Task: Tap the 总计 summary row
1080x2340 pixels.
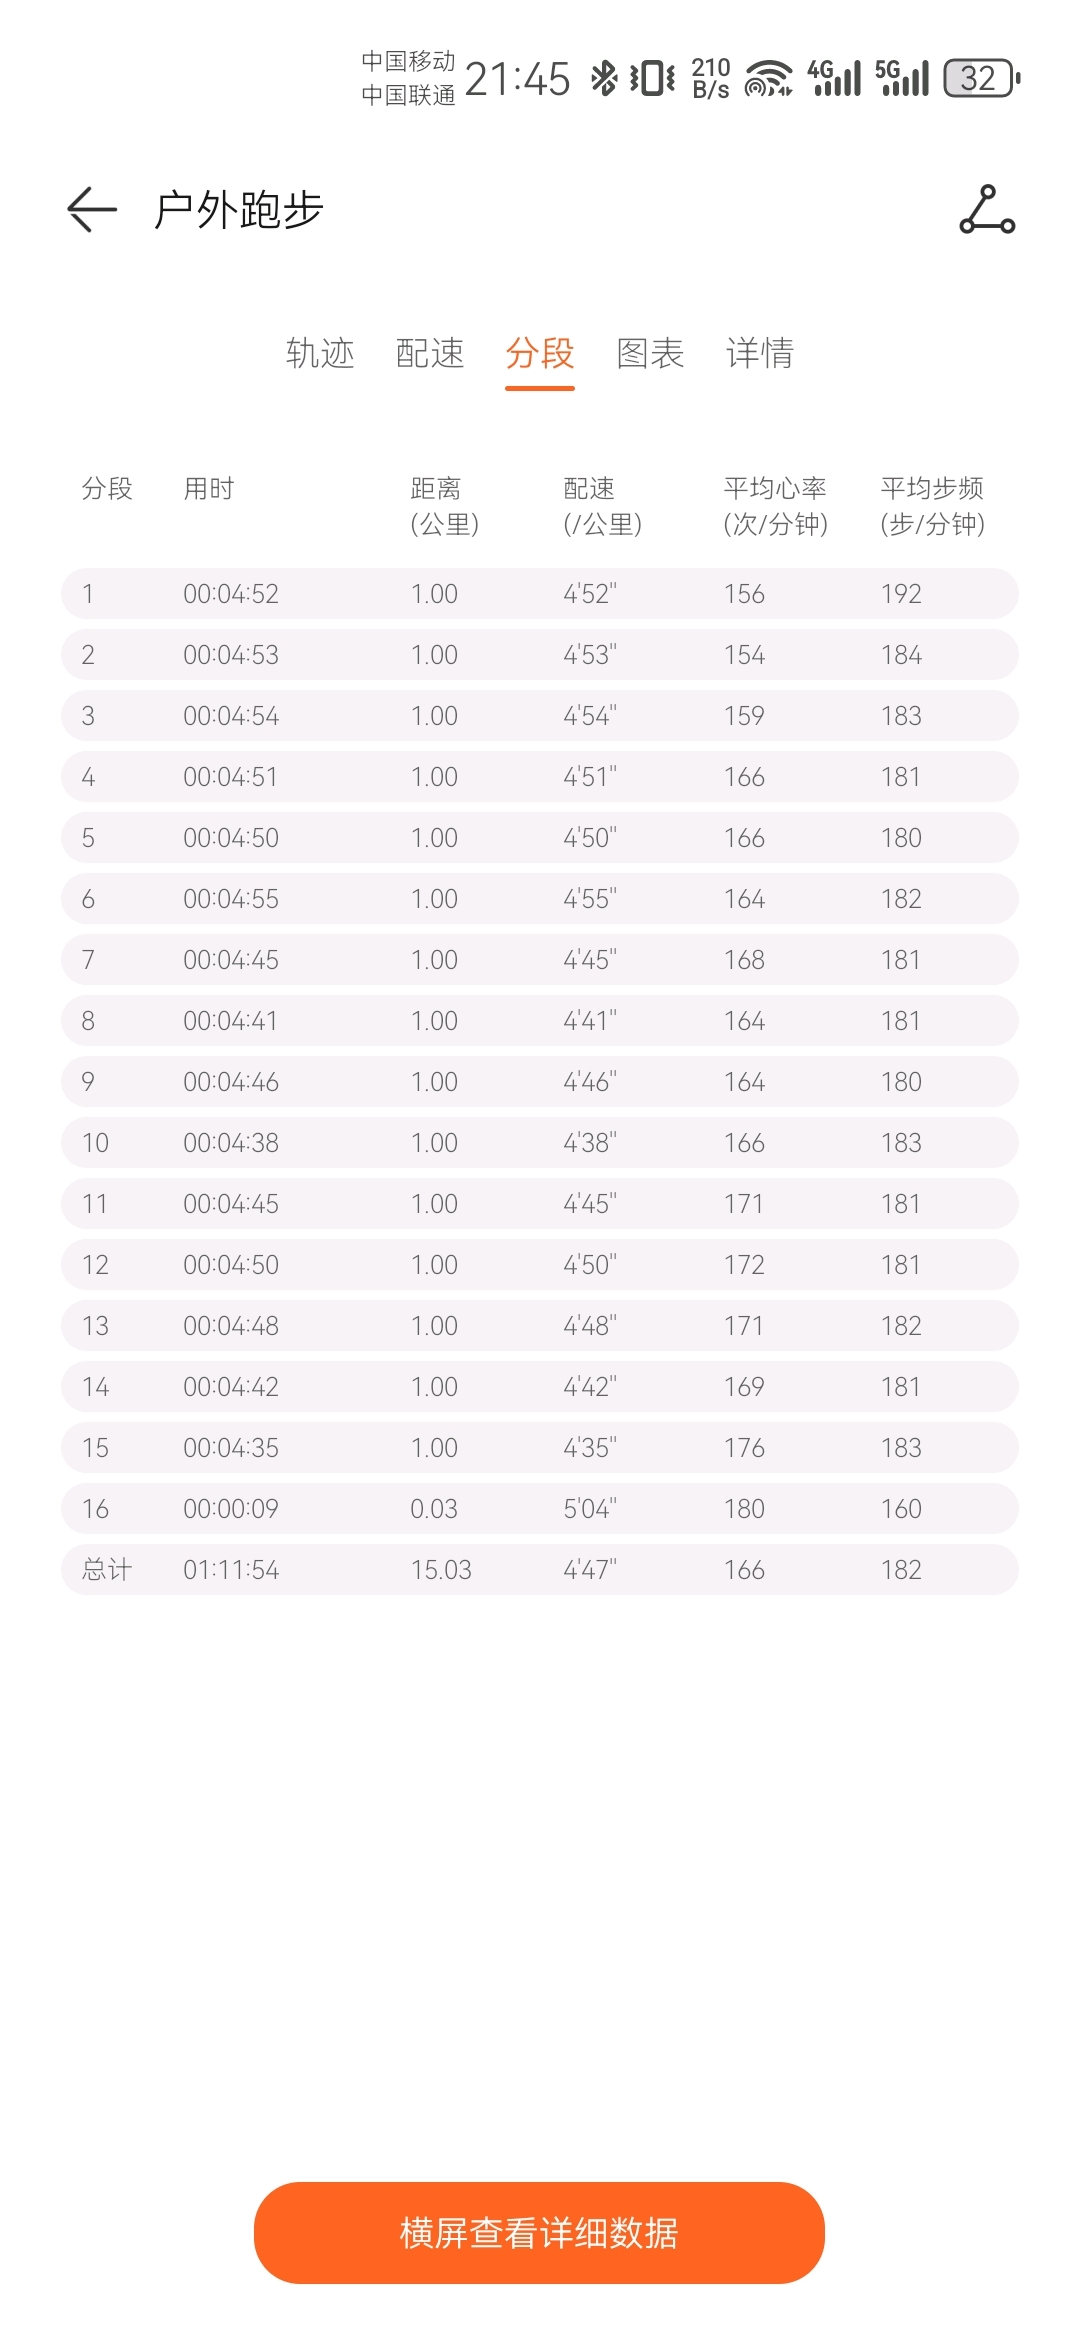Action: click(x=540, y=1570)
